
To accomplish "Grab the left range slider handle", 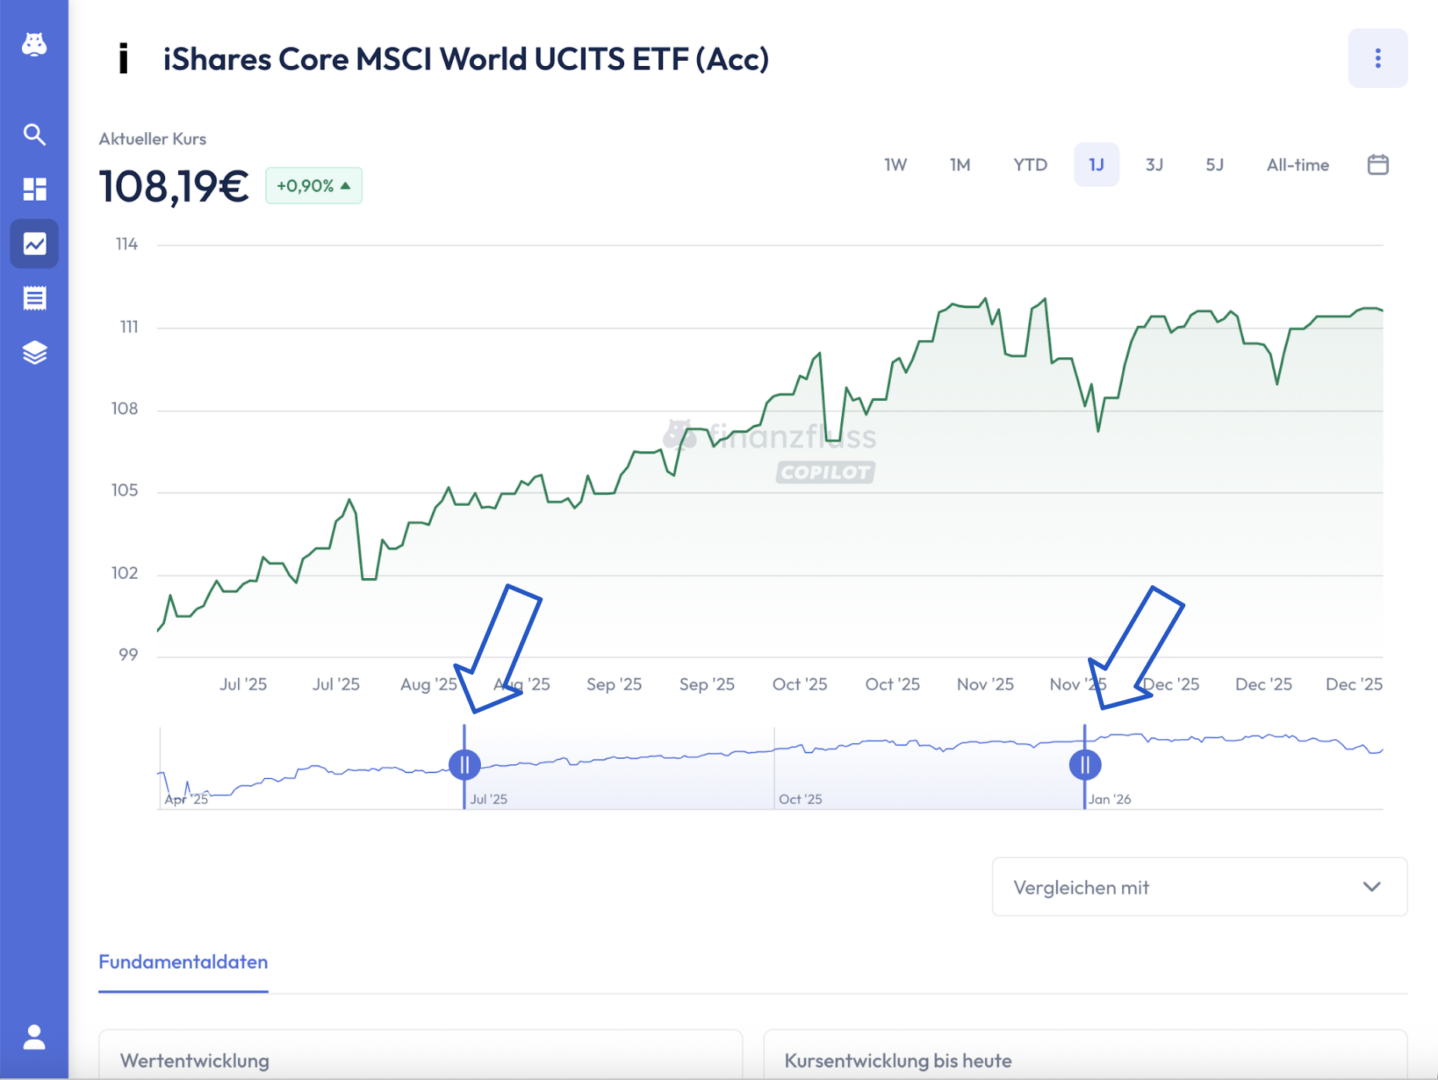I will click(x=464, y=765).
